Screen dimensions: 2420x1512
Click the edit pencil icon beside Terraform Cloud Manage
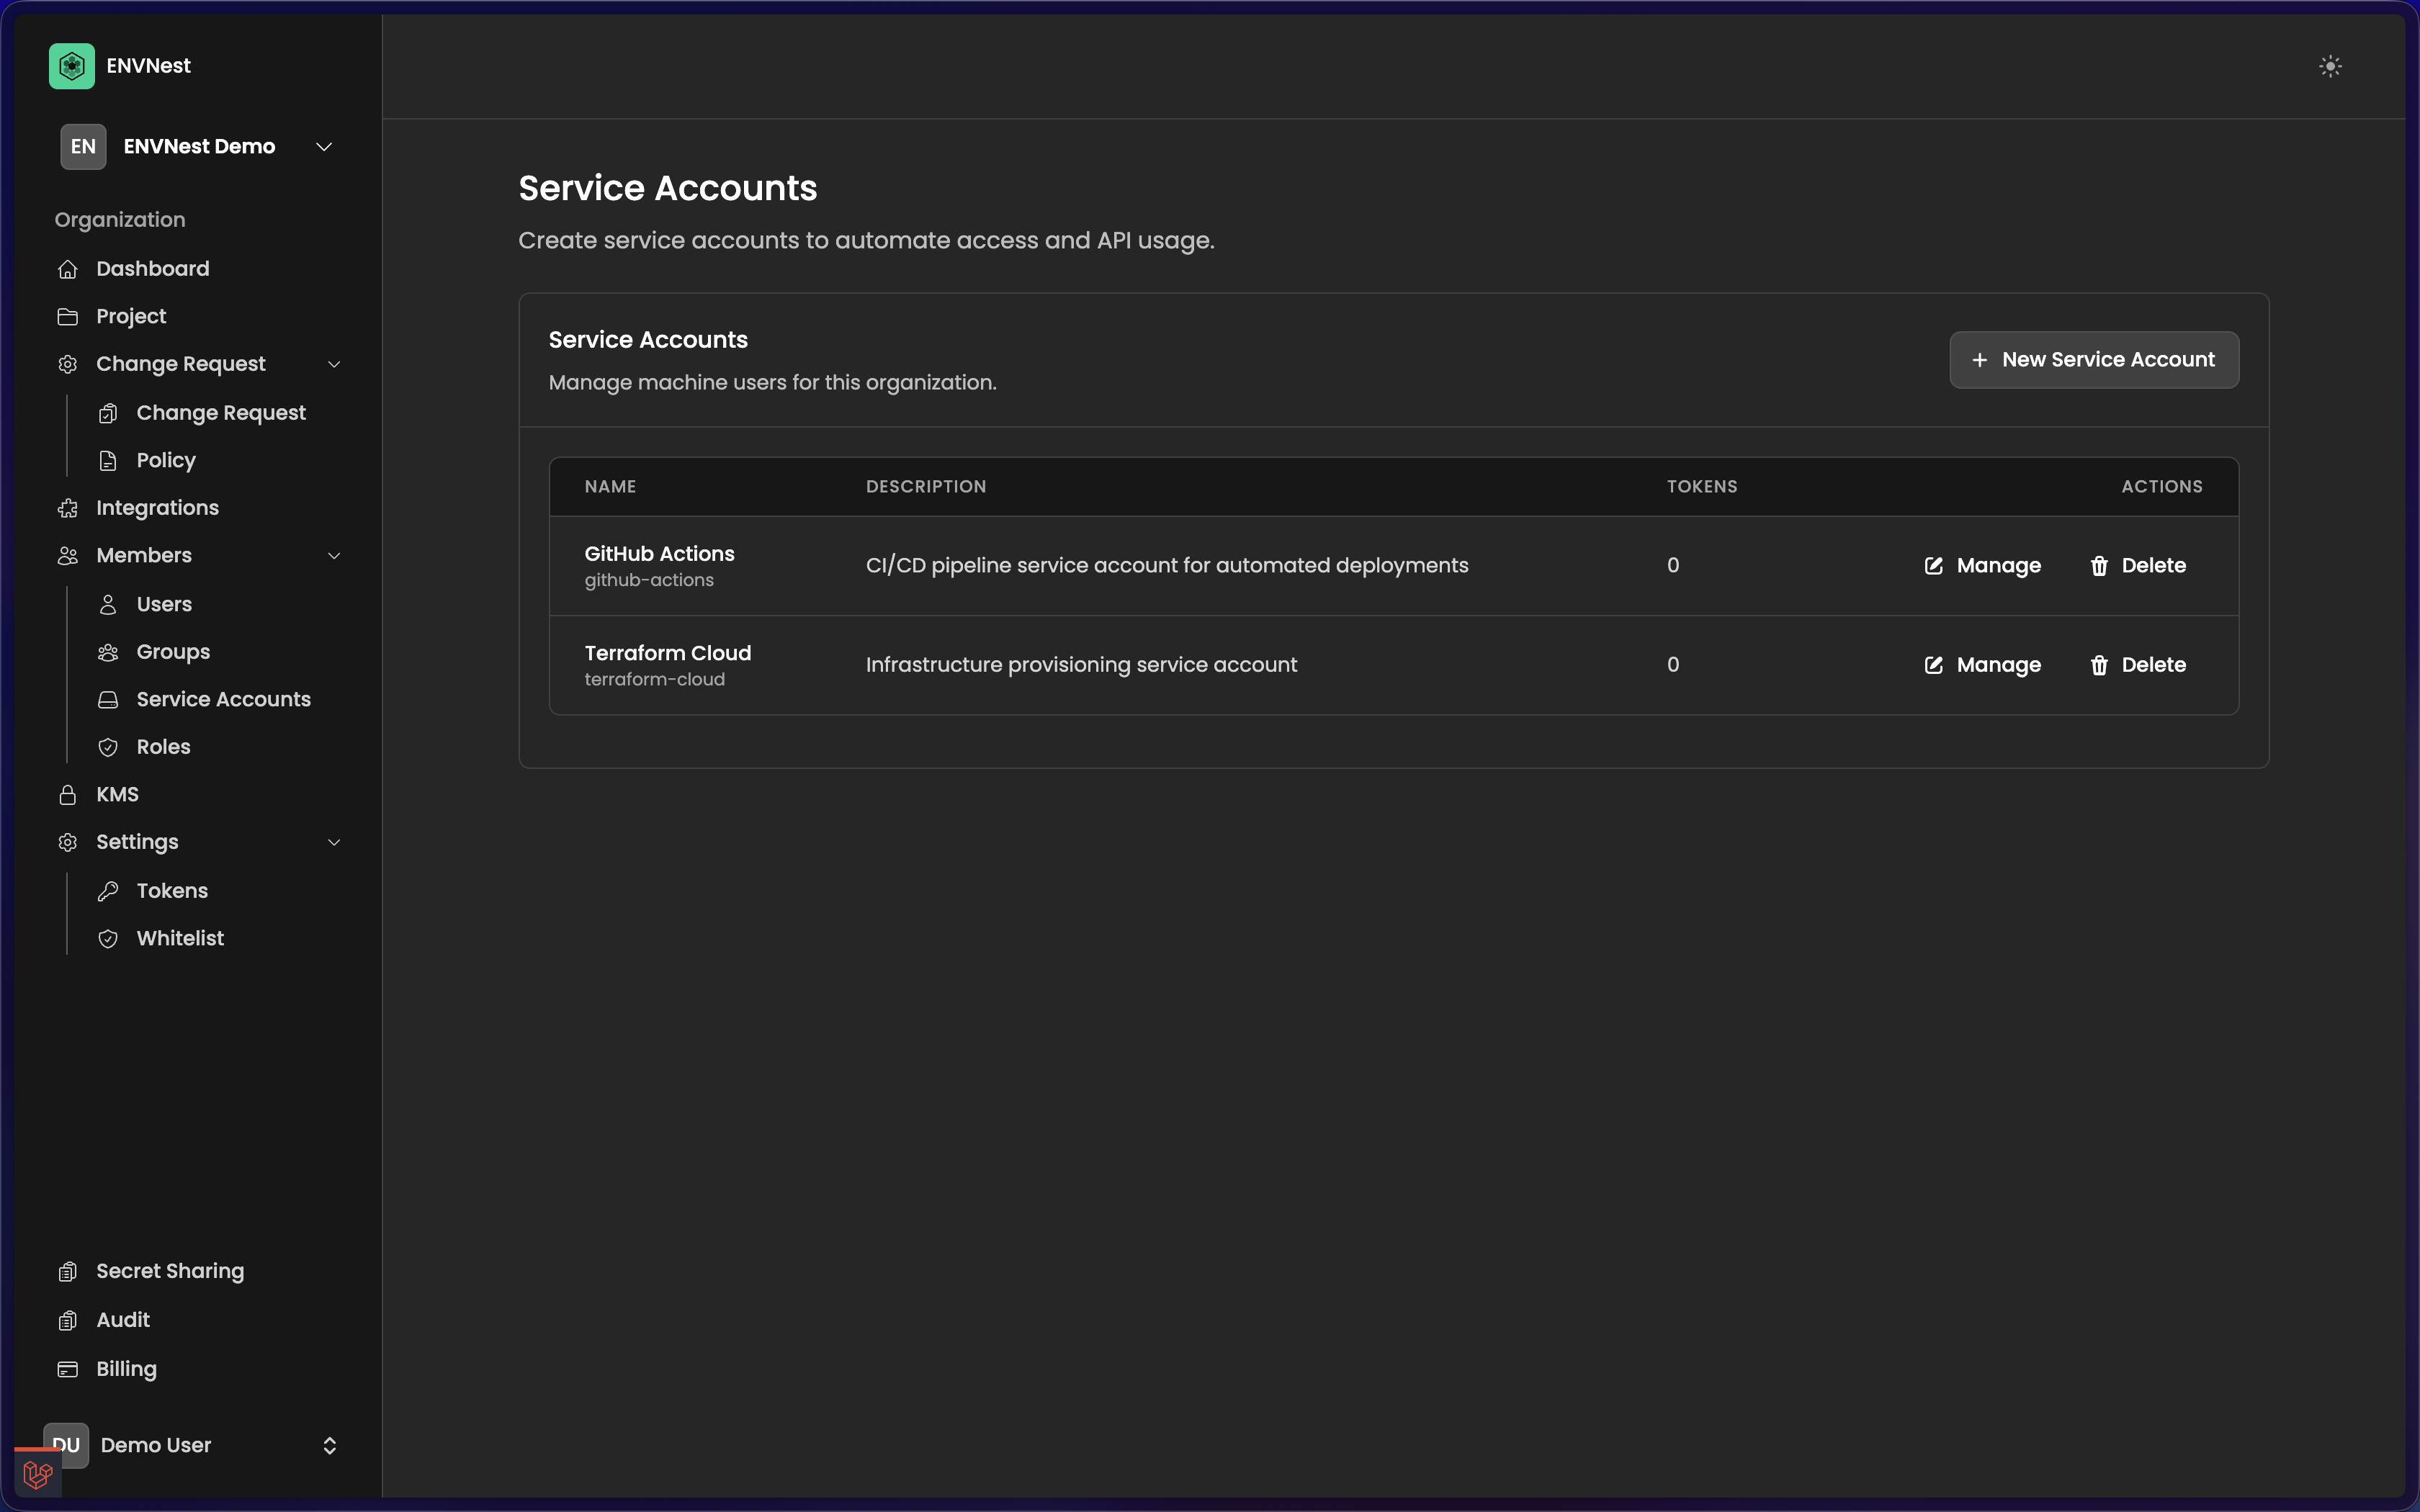[1933, 665]
